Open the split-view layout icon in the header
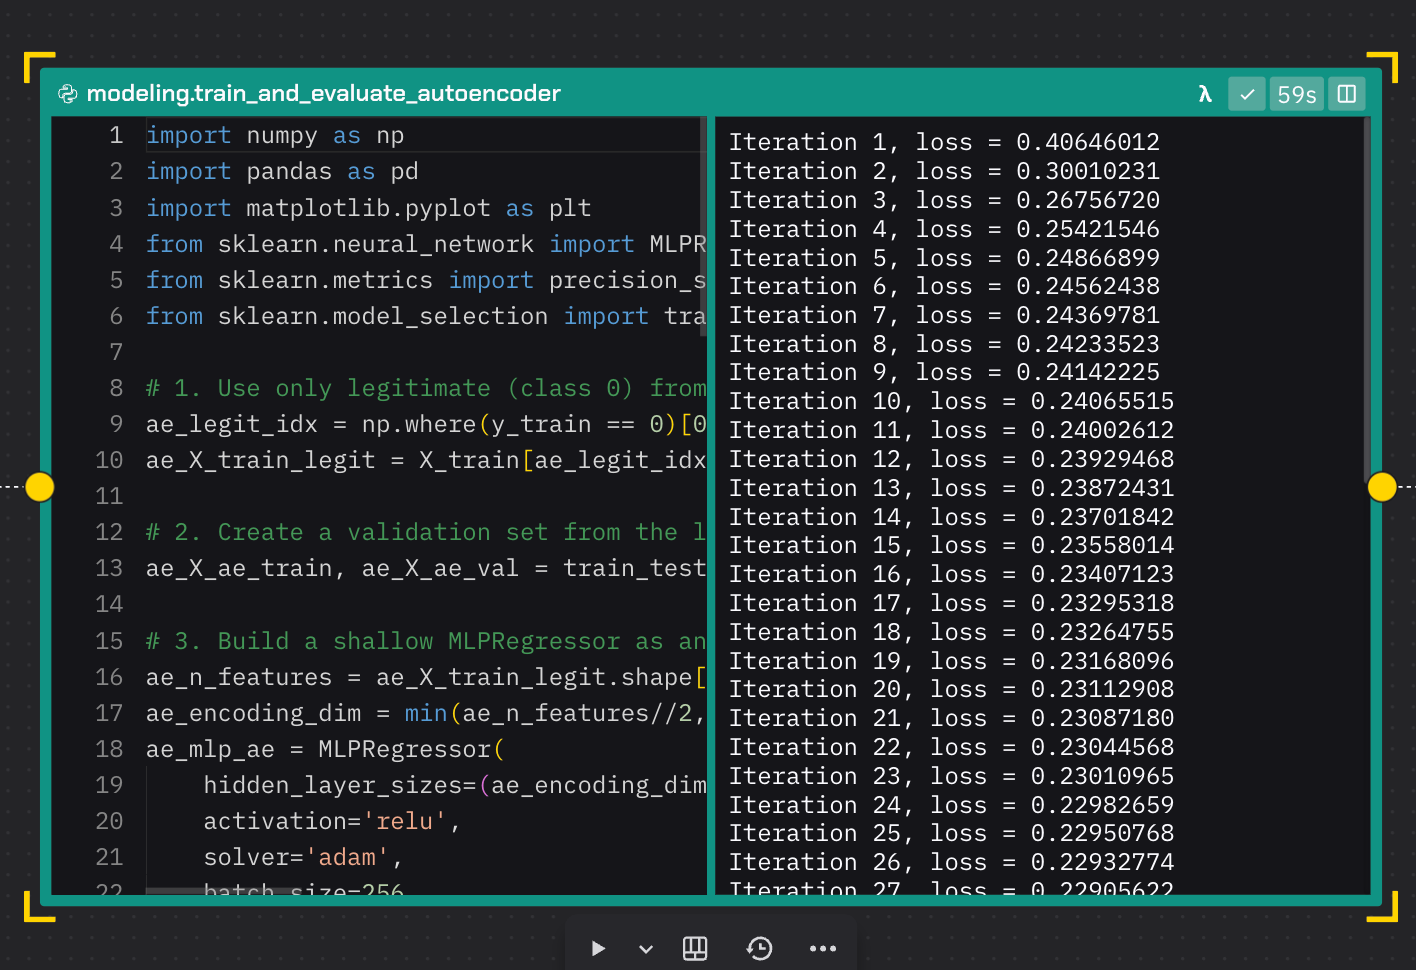Screen dimensions: 1416x970 click(1346, 93)
